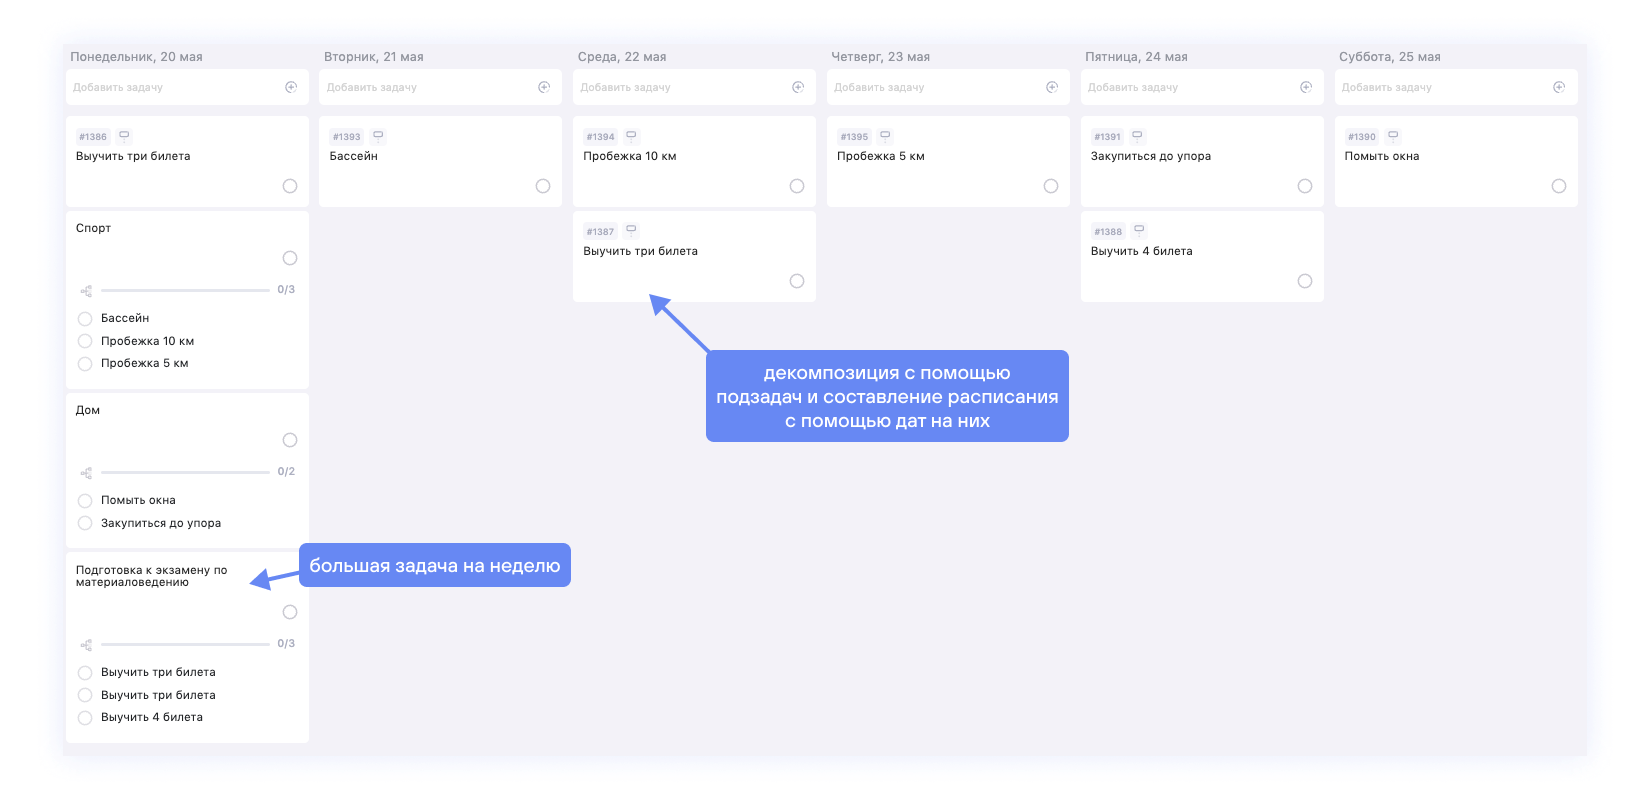Click the subtask tree icon in Дом card
Screen dimensions: 1650x800
tap(86, 473)
